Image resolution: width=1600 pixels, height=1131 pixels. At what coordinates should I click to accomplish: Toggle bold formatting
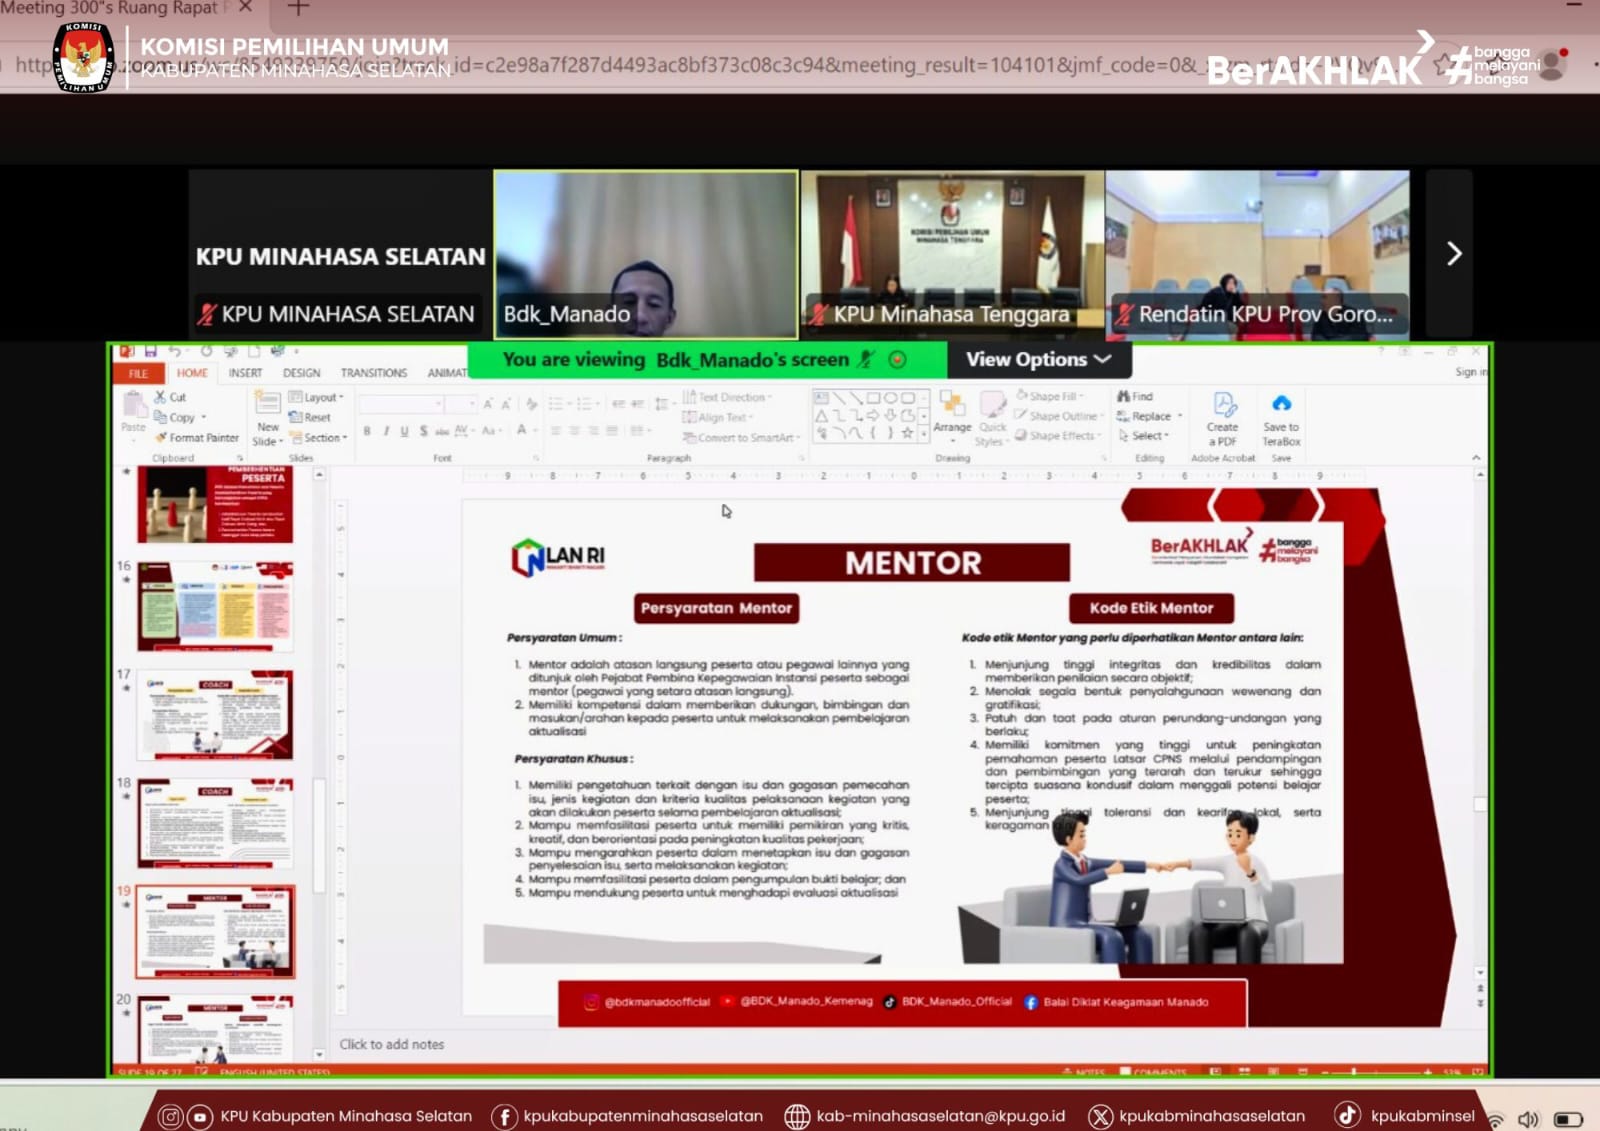coord(367,431)
